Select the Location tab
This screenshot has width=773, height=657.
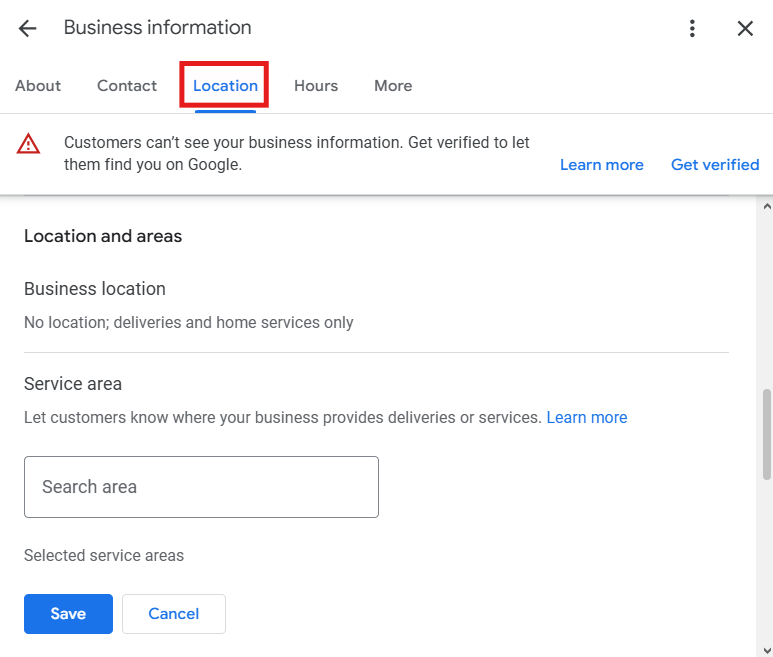pyautogui.click(x=225, y=86)
